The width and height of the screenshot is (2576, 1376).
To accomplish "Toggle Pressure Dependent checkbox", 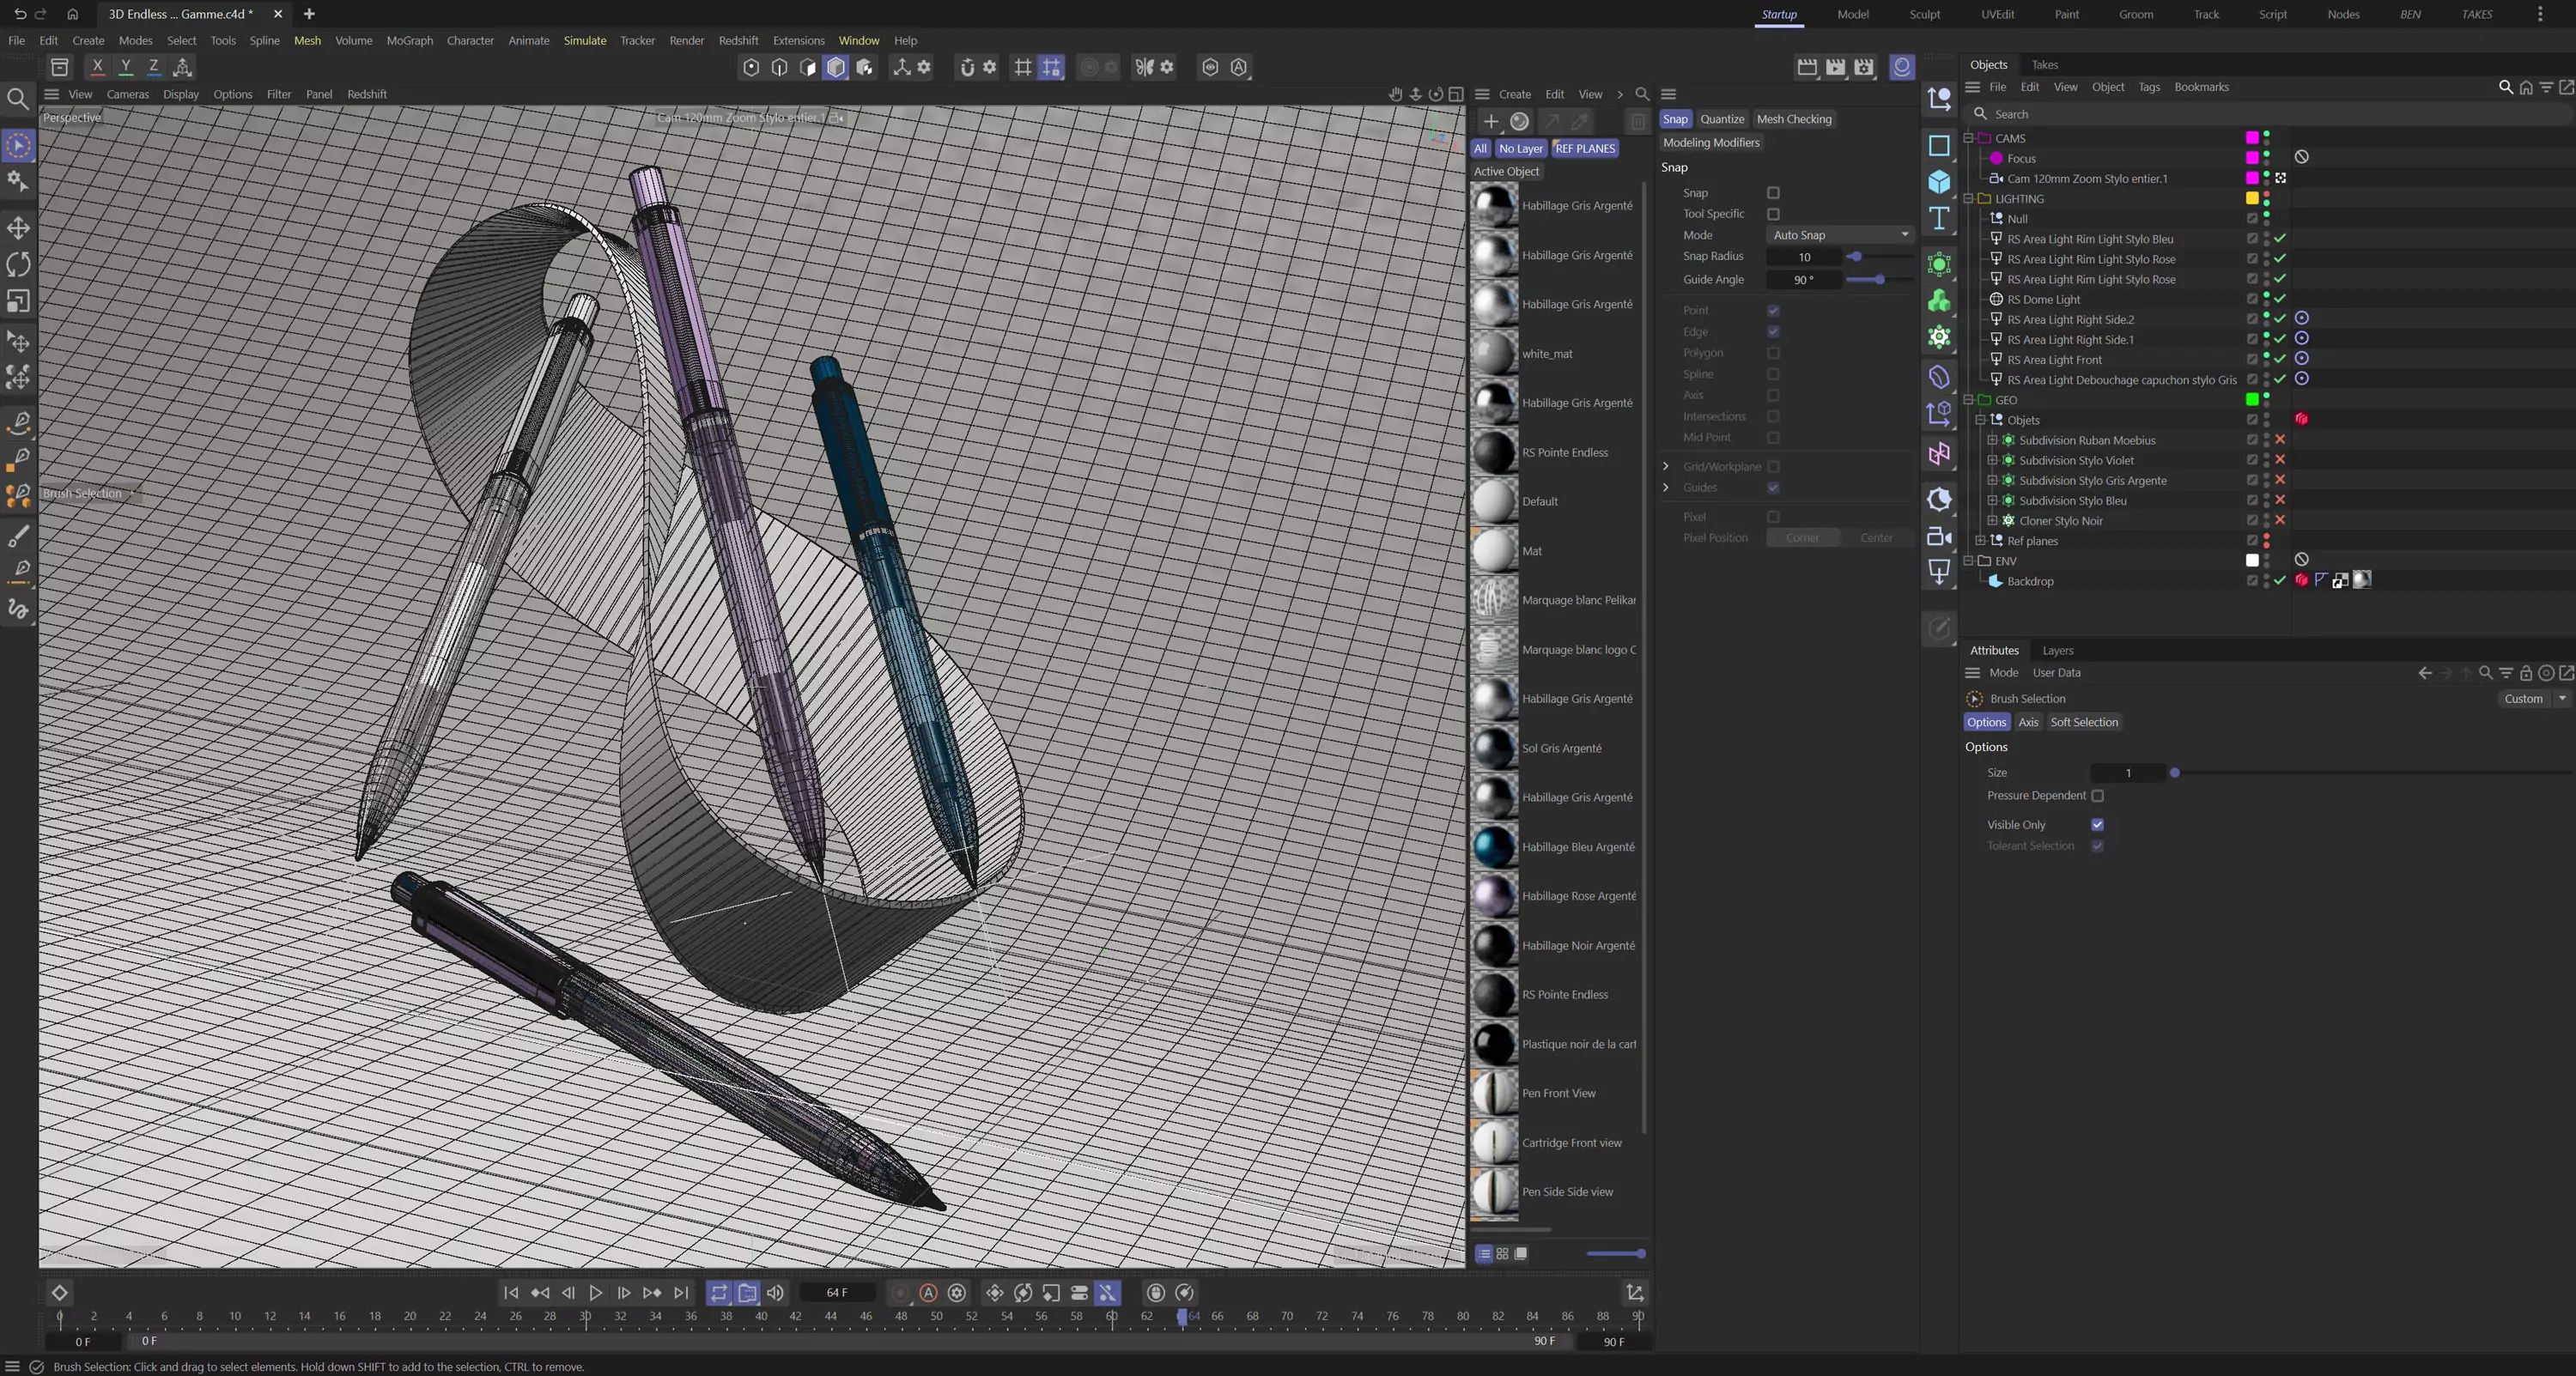I will tap(2097, 796).
